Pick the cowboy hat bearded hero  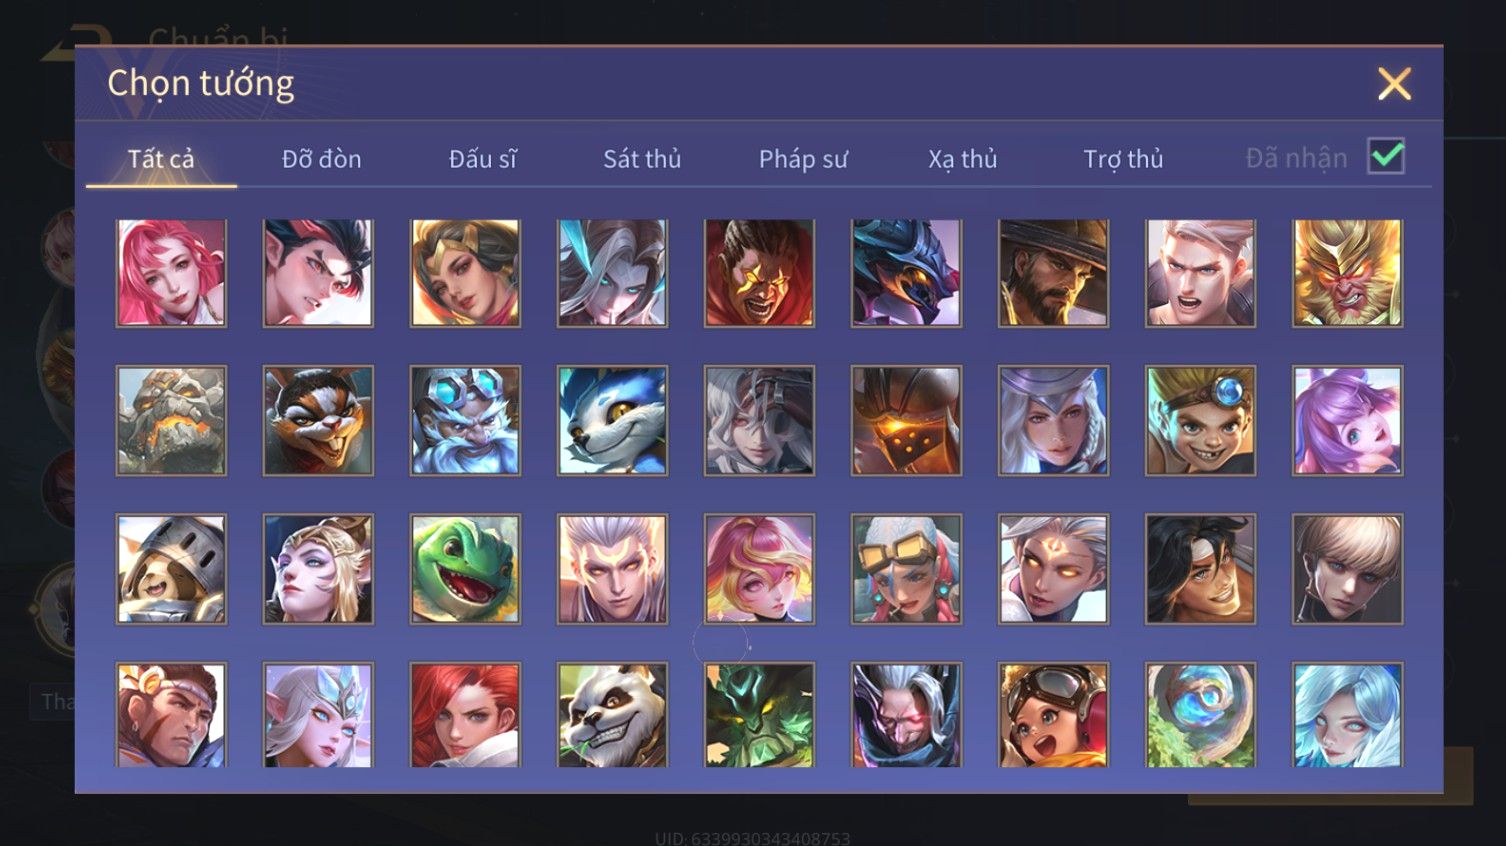1053,273
